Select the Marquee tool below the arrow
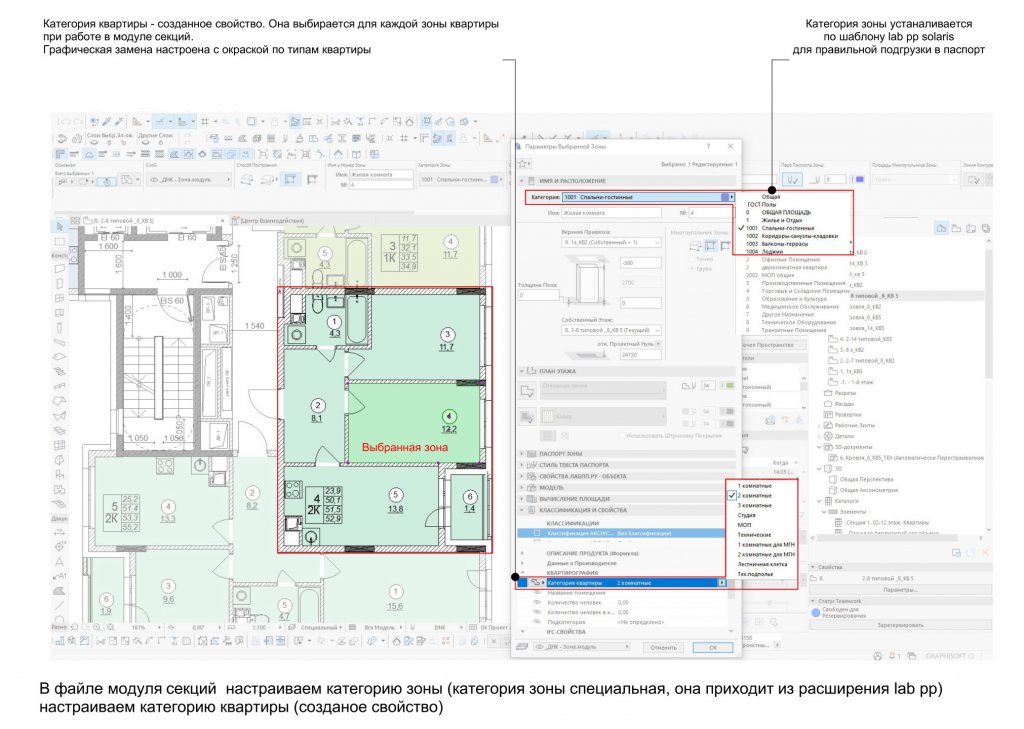Screen dimensions: 1024x729 pyautogui.click(x=59, y=240)
